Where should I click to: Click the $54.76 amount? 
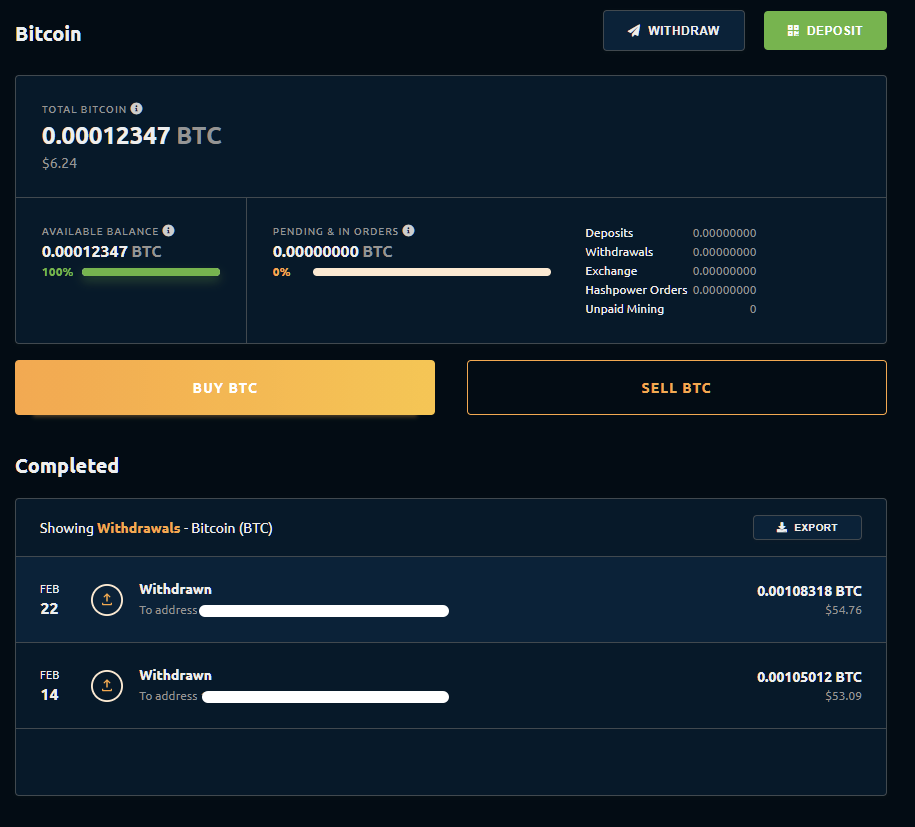843,610
